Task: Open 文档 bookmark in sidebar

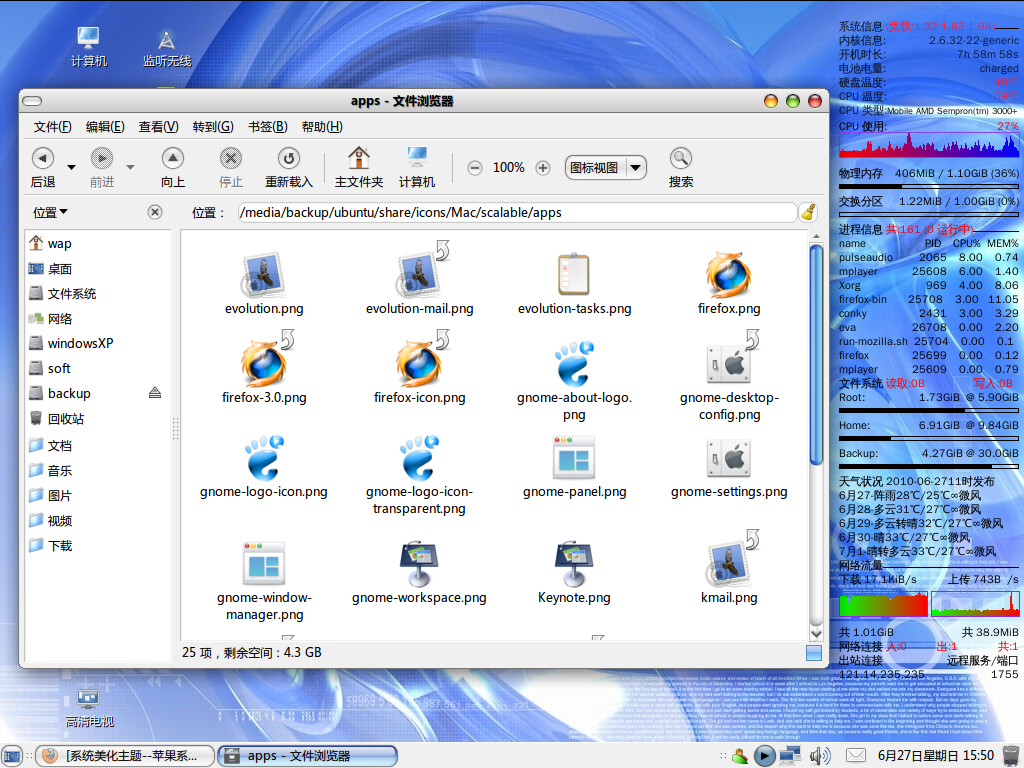Action: tap(97, 445)
